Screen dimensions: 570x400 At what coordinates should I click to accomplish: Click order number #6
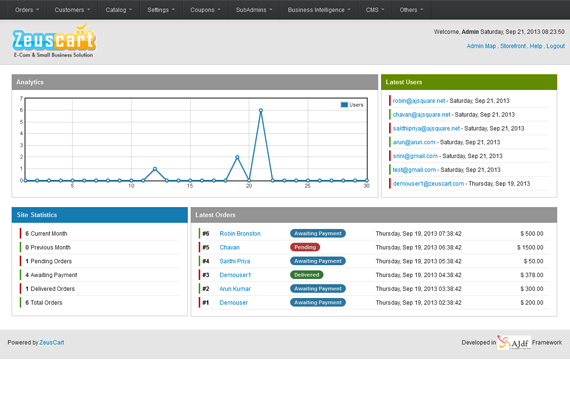tap(206, 233)
